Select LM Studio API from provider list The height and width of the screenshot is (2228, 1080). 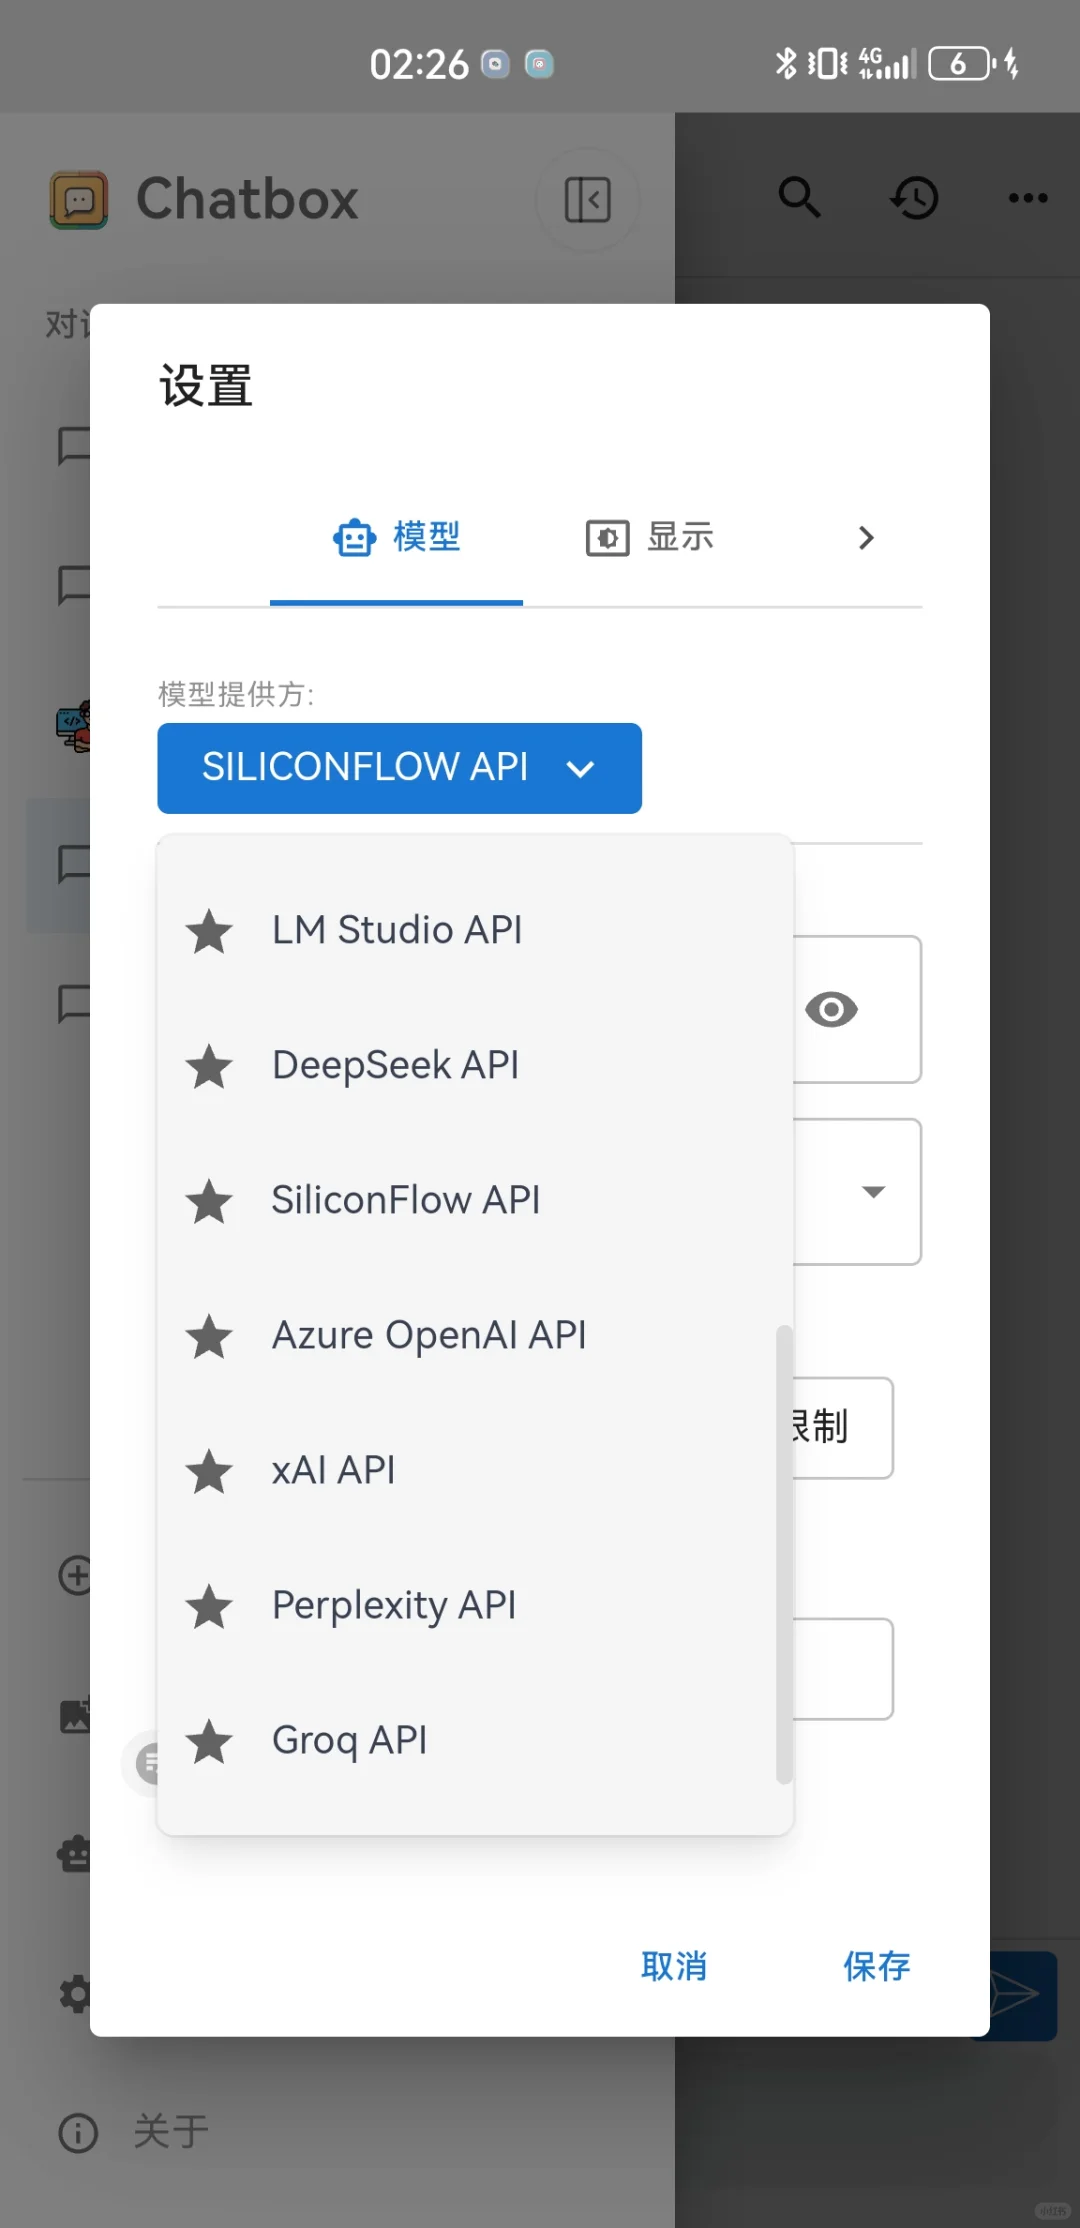pos(475,930)
